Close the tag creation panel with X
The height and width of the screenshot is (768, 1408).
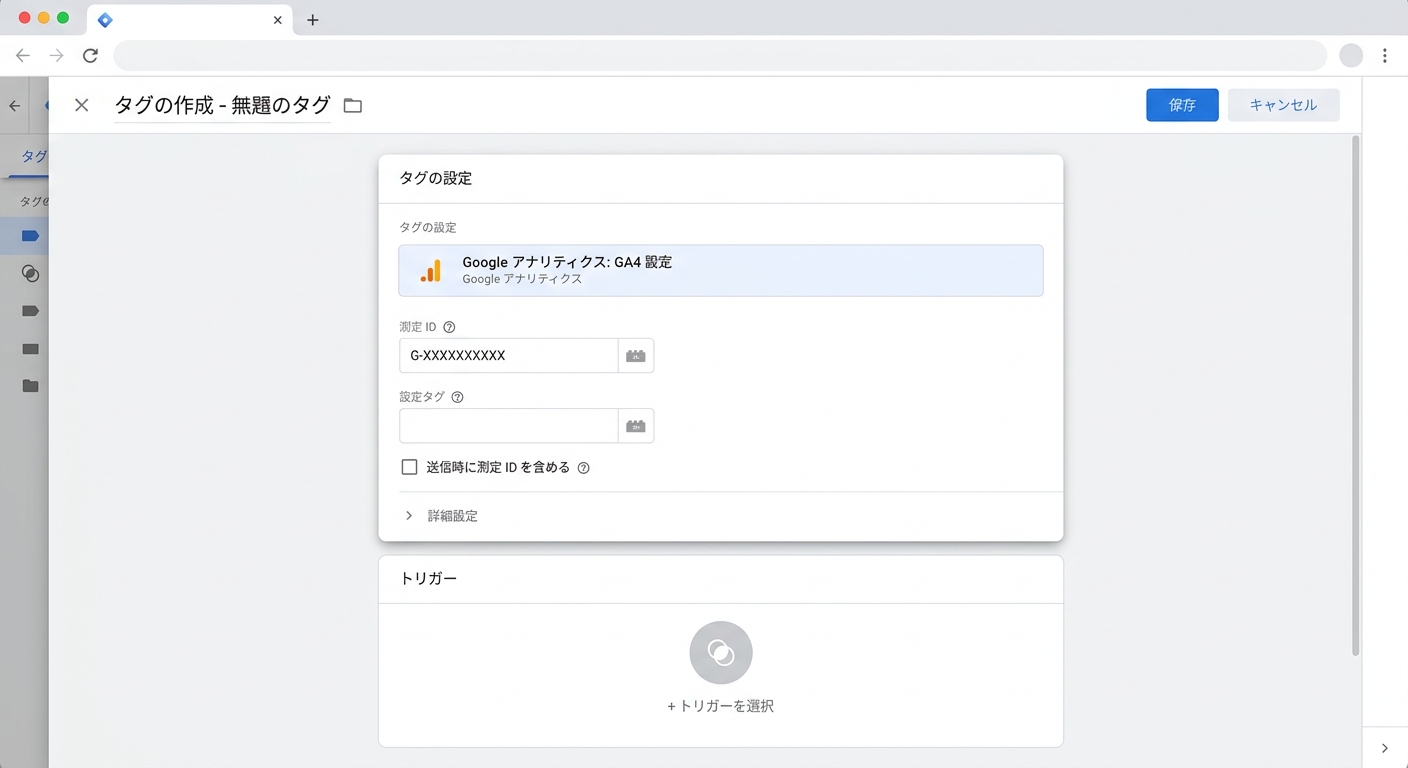pyautogui.click(x=82, y=105)
